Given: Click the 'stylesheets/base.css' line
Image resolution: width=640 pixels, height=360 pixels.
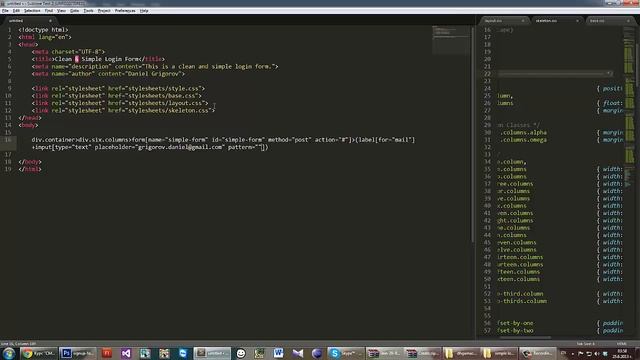Looking at the screenshot, I should click(x=117, y=96).
